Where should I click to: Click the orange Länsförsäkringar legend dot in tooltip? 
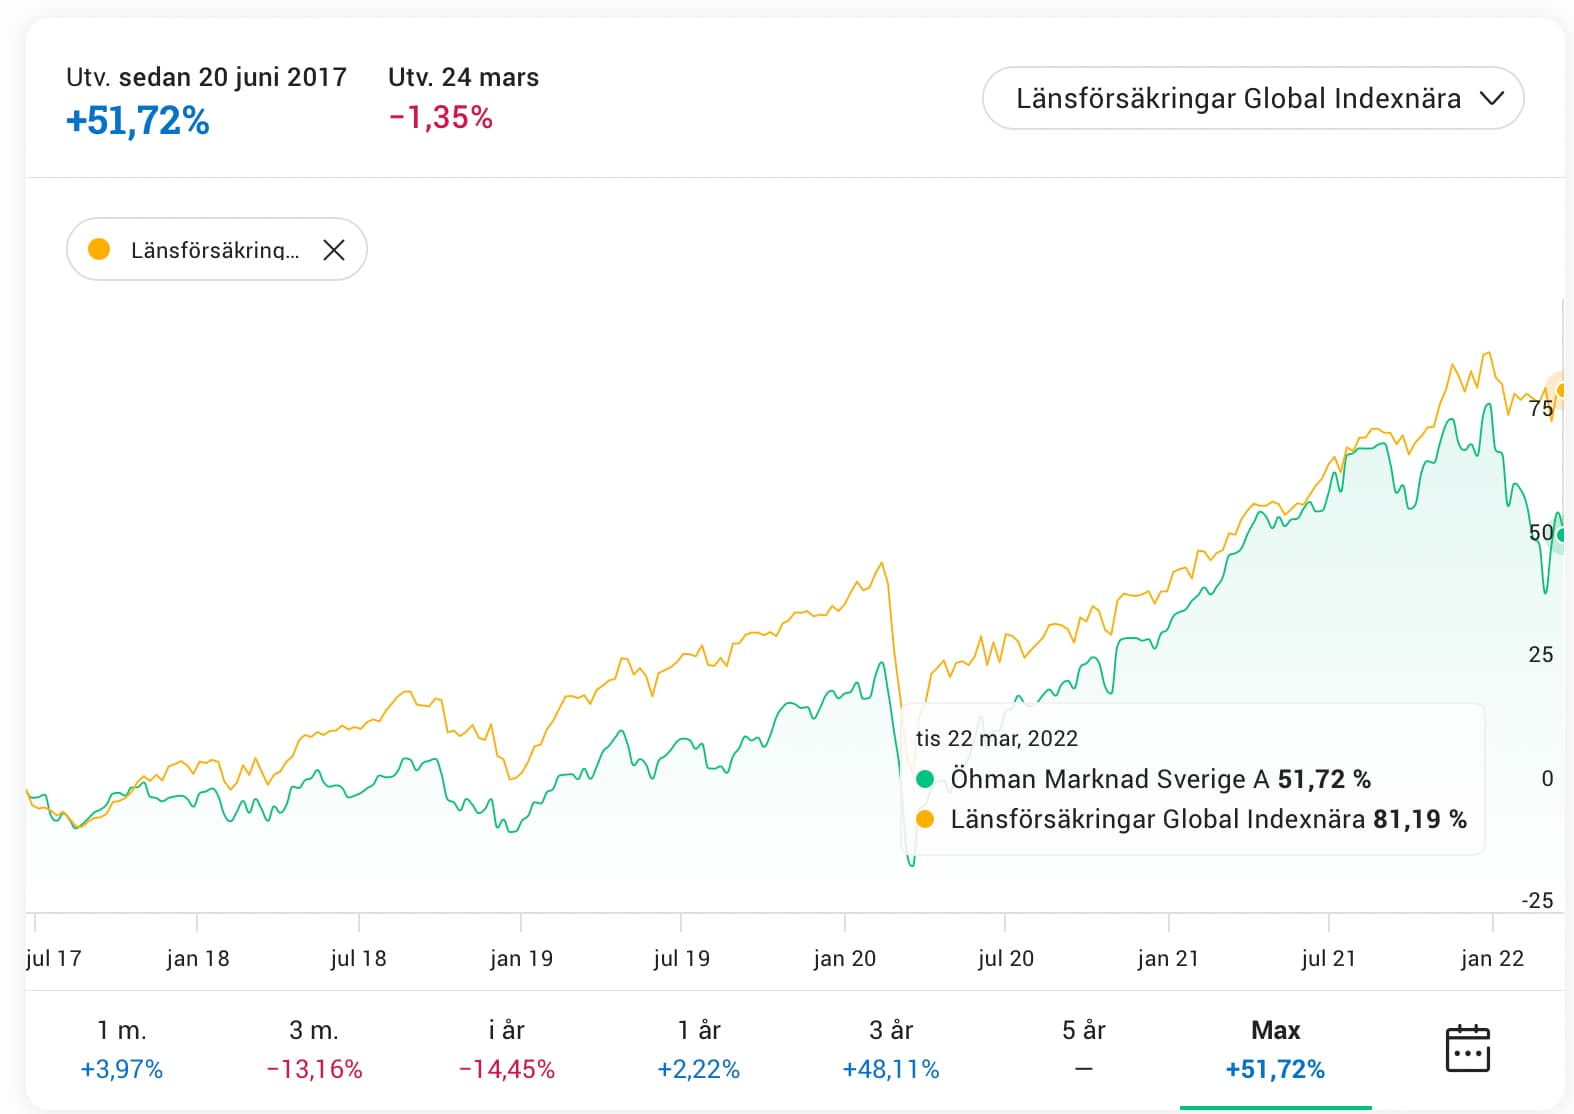coord(925,819)
